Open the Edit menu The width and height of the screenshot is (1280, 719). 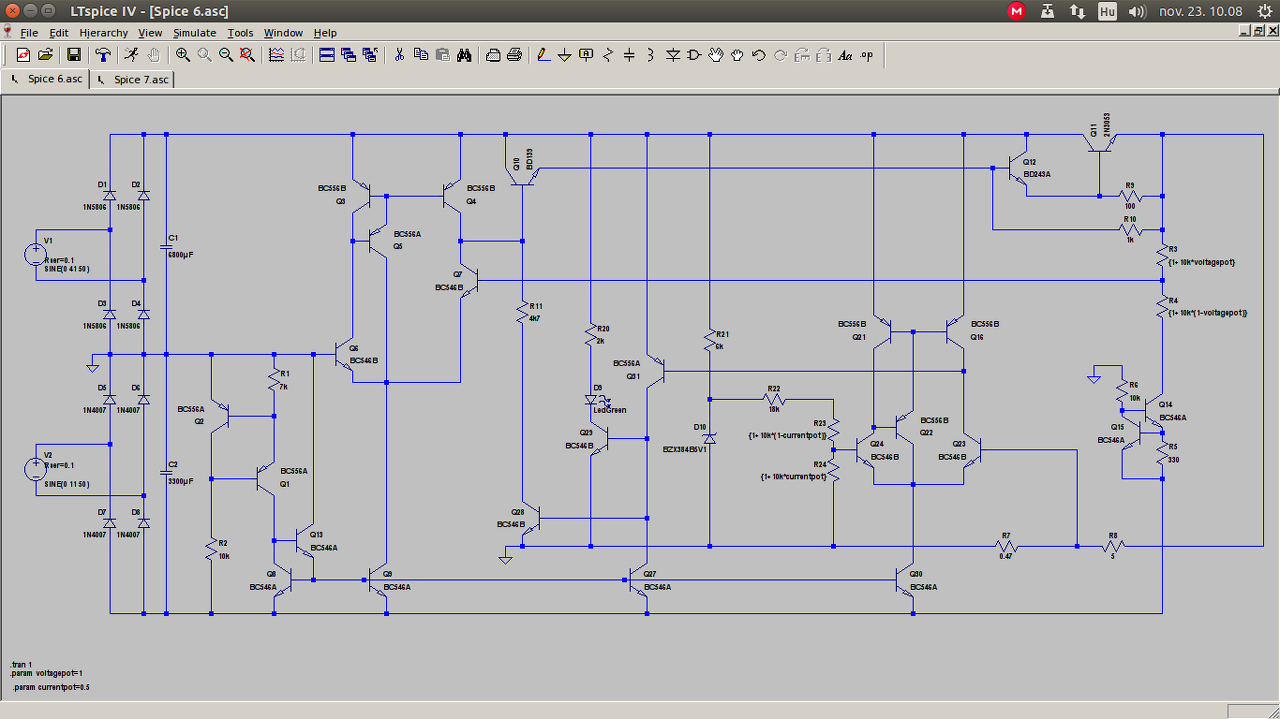pyautogui.click(x=59, y=33)
